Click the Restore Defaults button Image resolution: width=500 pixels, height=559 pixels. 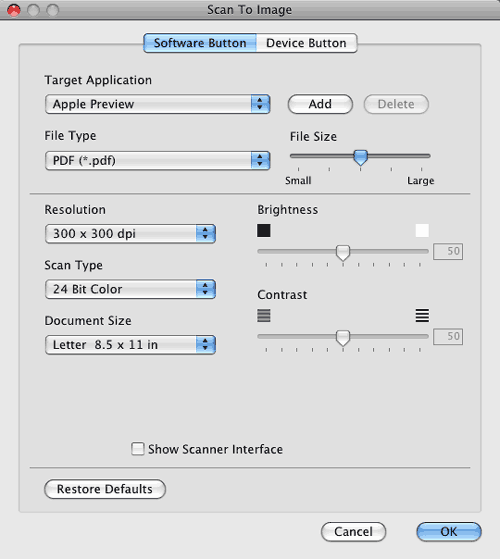(x=105, y=489)
